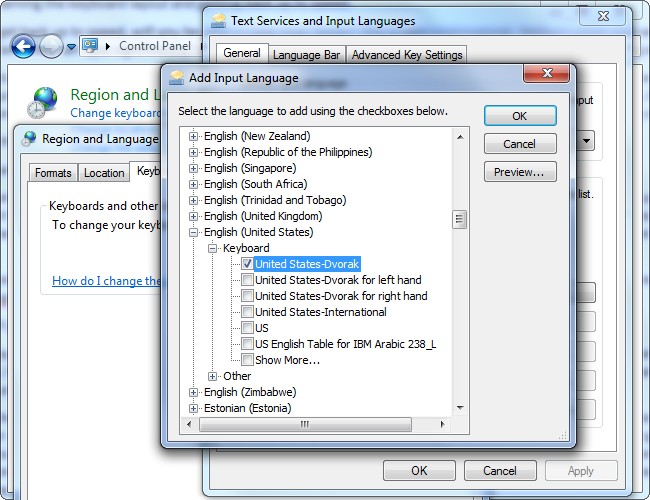Screen dimensions: 650x500
Task: Click the Region and Language dialog title icon
Action: 29,138
